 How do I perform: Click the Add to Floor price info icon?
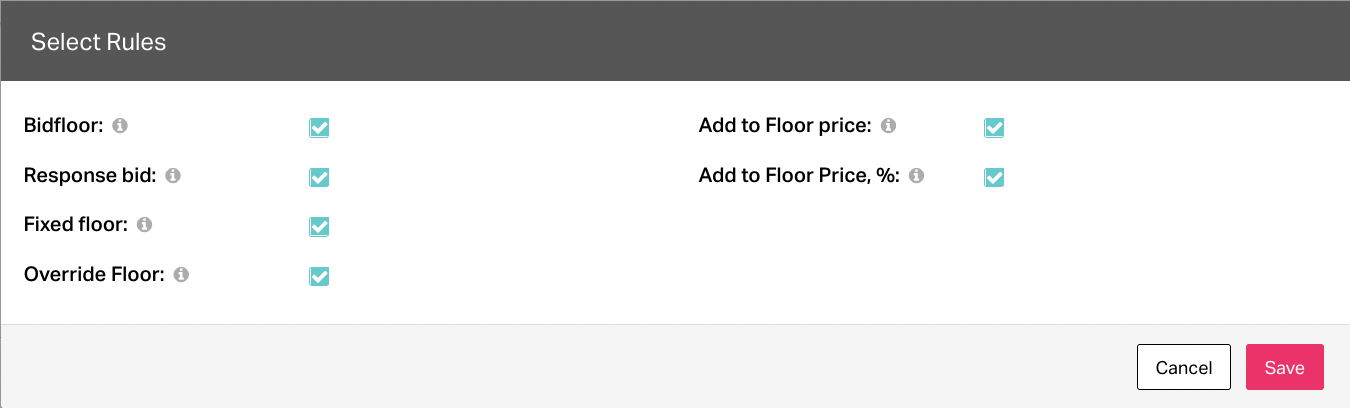click(x=888, y=126)
